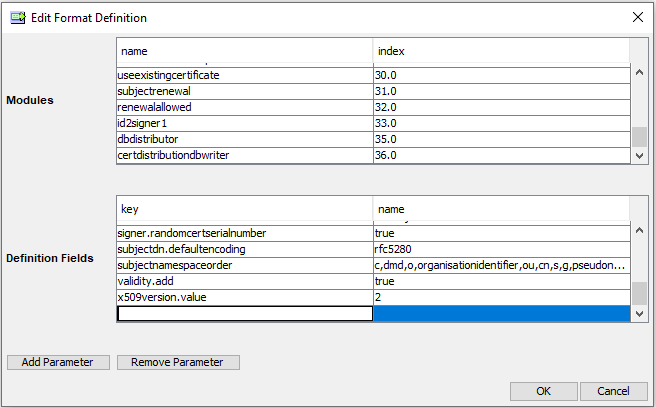Click the empty key input cell
Viewport: 656px width, 408px height.
[x=244, y=314]
